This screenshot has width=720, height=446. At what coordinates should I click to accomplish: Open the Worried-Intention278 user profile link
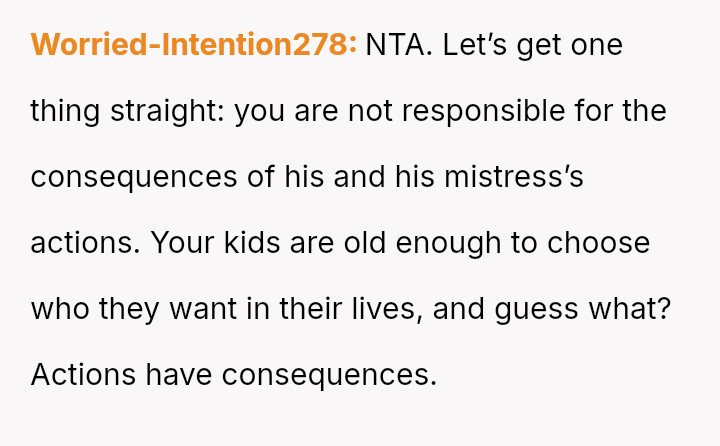(x=193, y=45)
